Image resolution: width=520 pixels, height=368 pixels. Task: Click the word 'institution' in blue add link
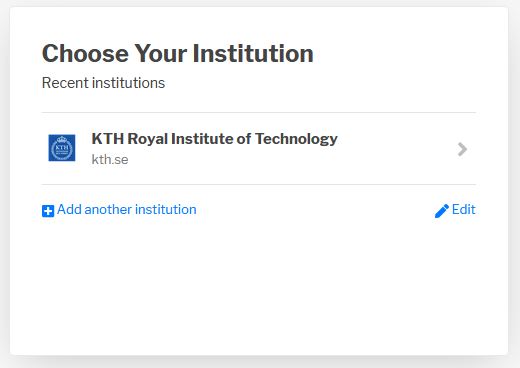tap(166, 210)
